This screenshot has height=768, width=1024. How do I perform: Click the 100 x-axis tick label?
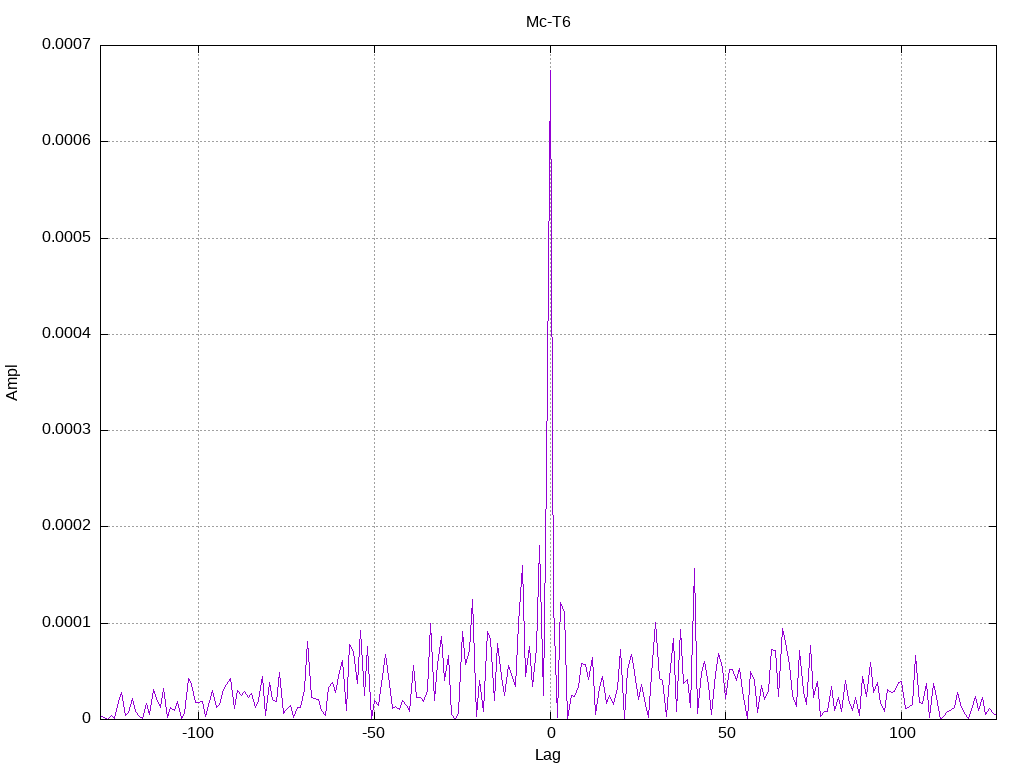click(902, 733)
